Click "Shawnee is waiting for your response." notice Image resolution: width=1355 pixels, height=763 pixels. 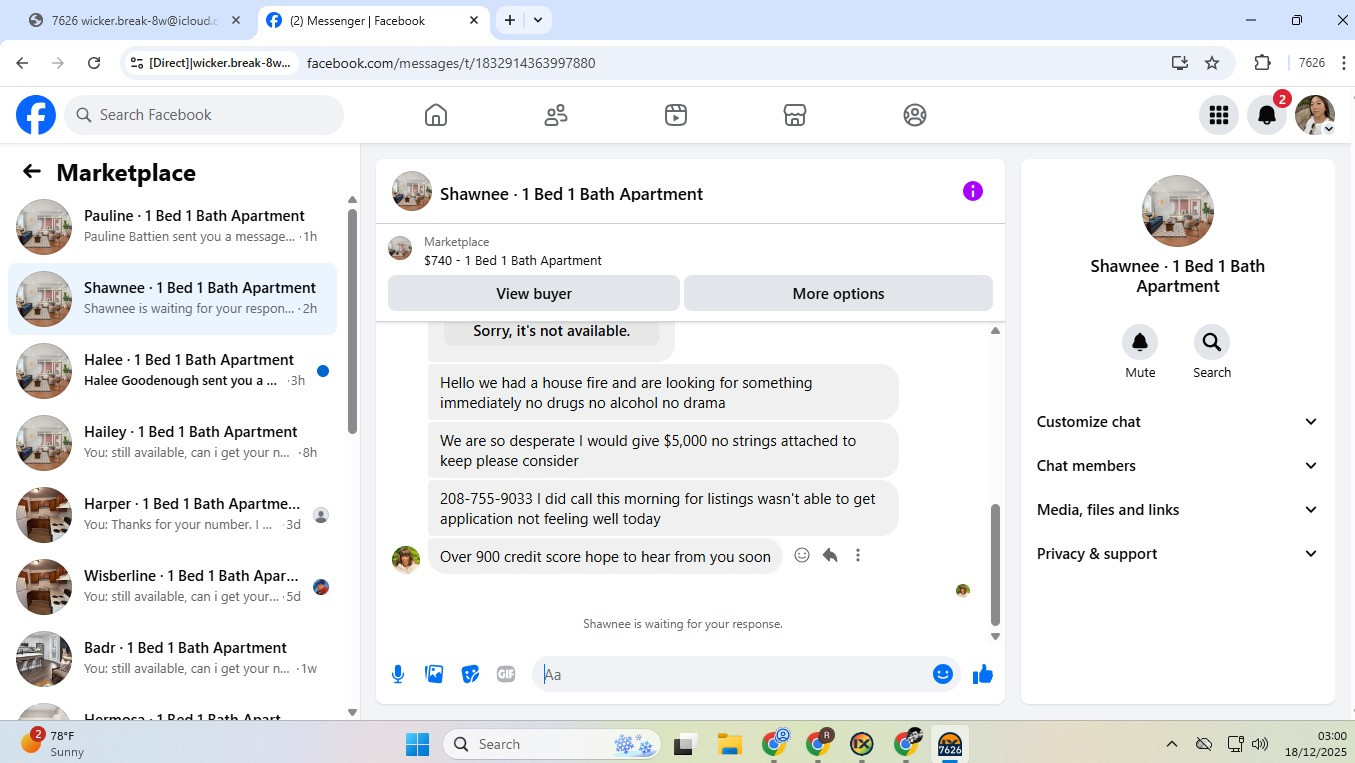click(683, 624)
